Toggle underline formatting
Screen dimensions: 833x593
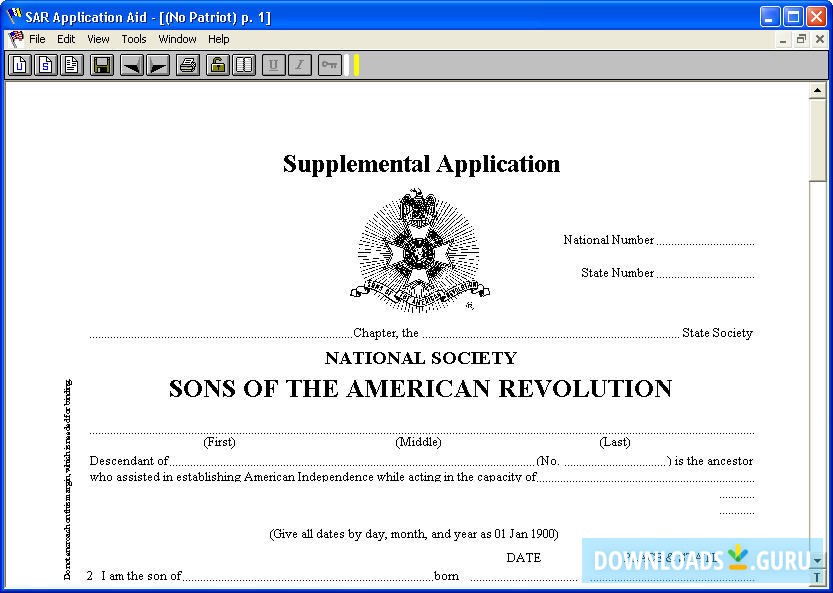[x=271, y=64]
